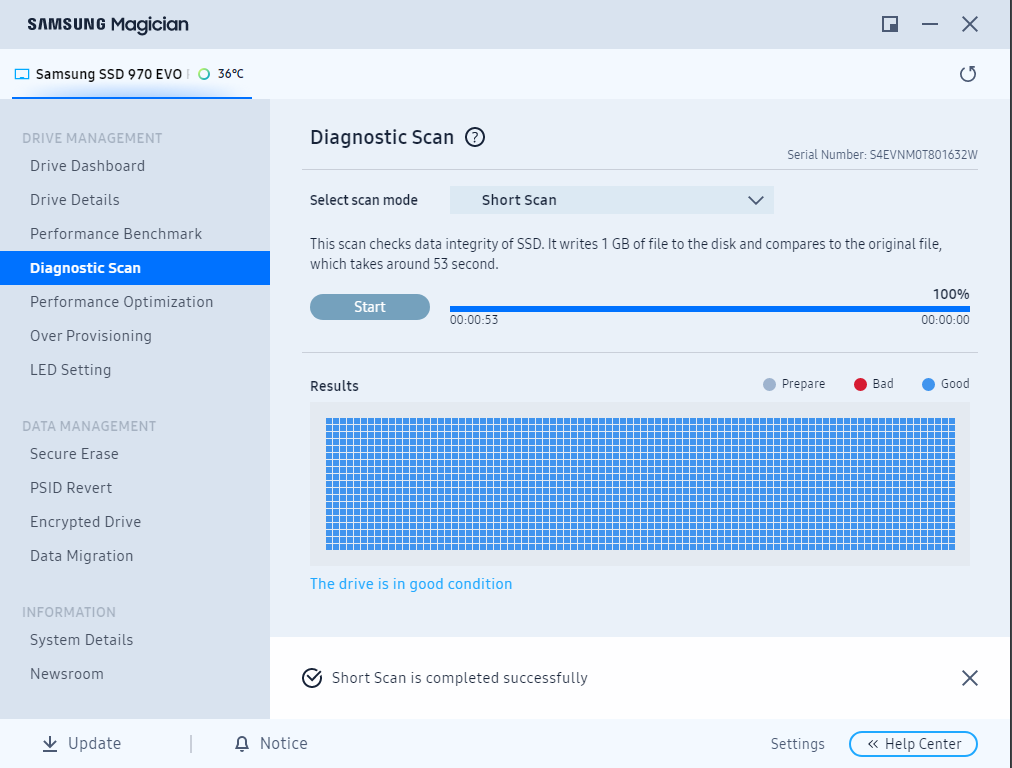Click the Diagnostic Scan help question icon
Screen dimensions: 1012x768
(x=475, y=137)
